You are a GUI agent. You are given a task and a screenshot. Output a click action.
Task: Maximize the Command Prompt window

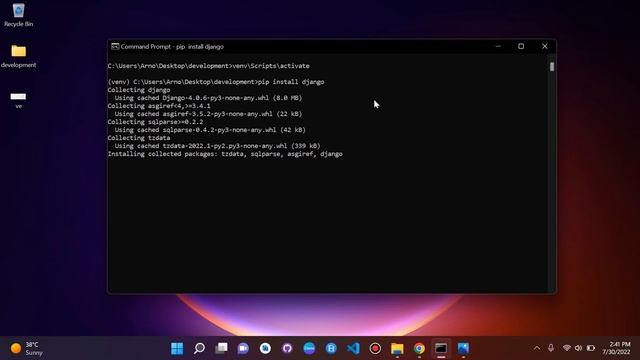(x=521, y=47)
